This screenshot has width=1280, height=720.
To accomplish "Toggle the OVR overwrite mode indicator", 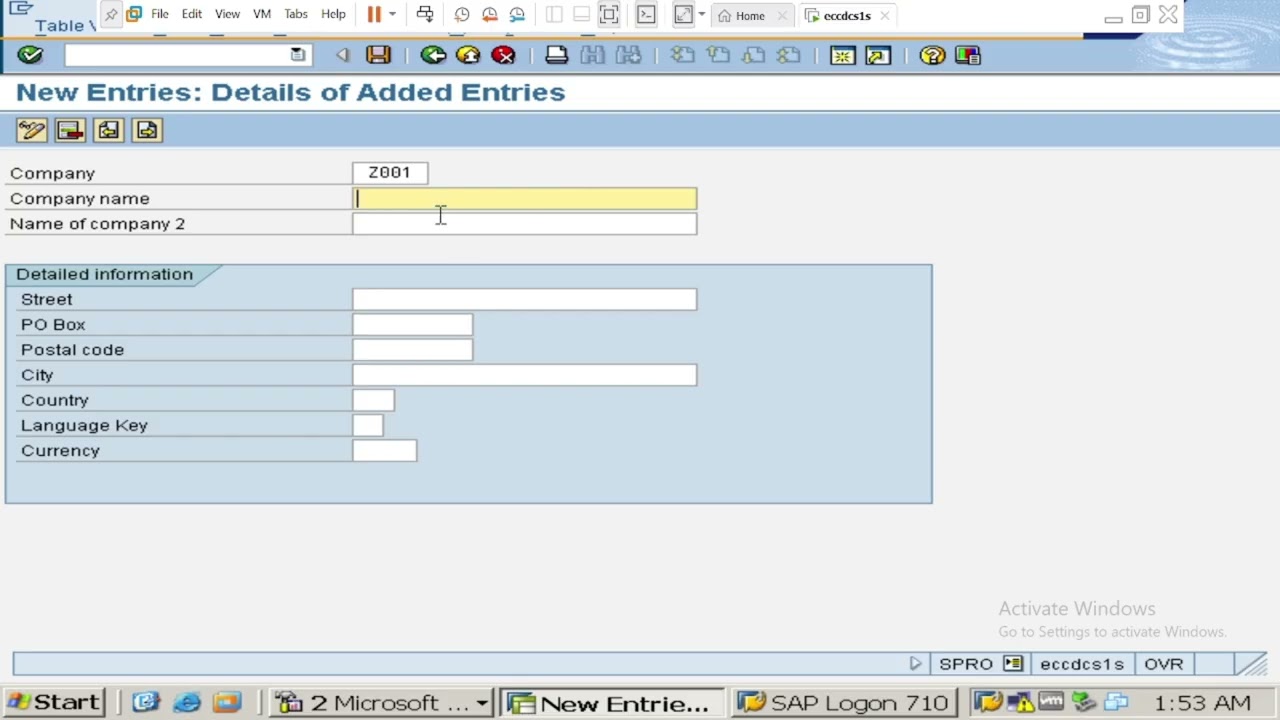I will point(1164,664).
